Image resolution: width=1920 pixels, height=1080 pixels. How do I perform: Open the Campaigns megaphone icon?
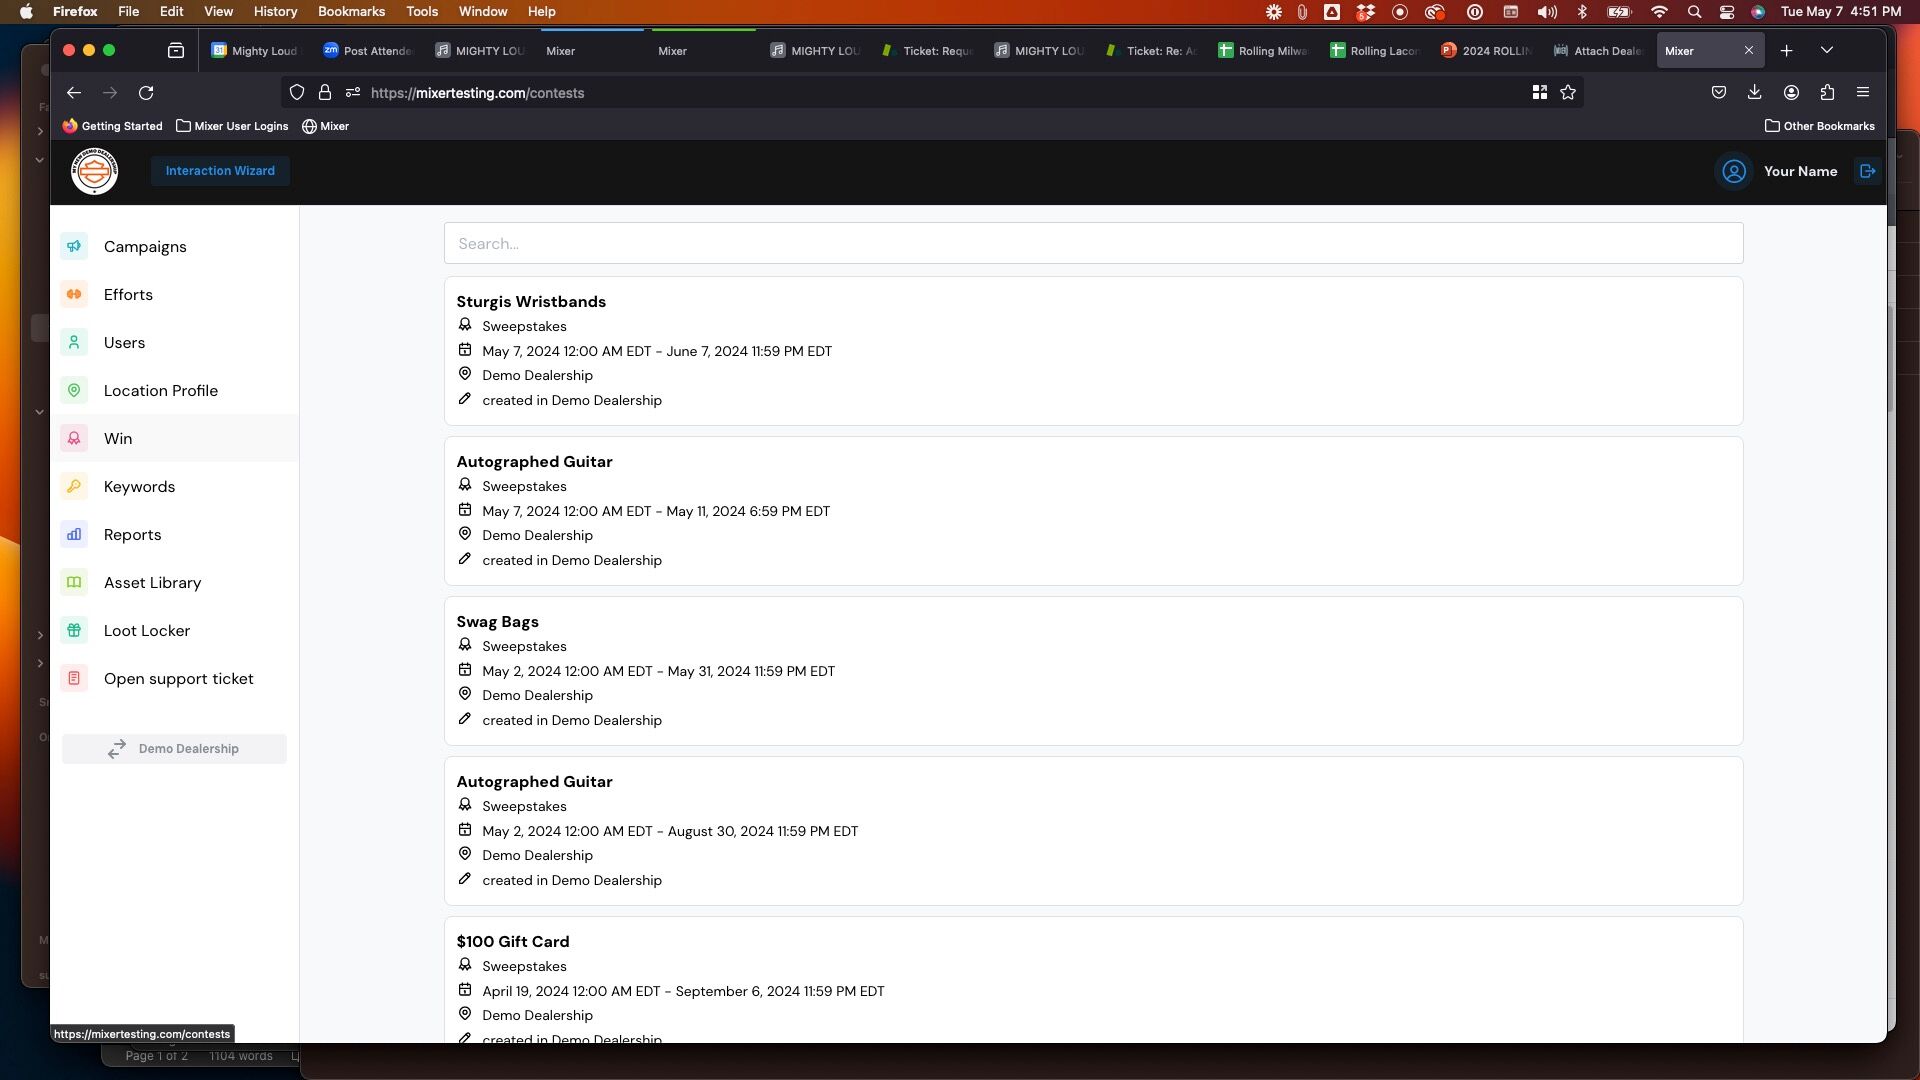[x=74, y=247]
